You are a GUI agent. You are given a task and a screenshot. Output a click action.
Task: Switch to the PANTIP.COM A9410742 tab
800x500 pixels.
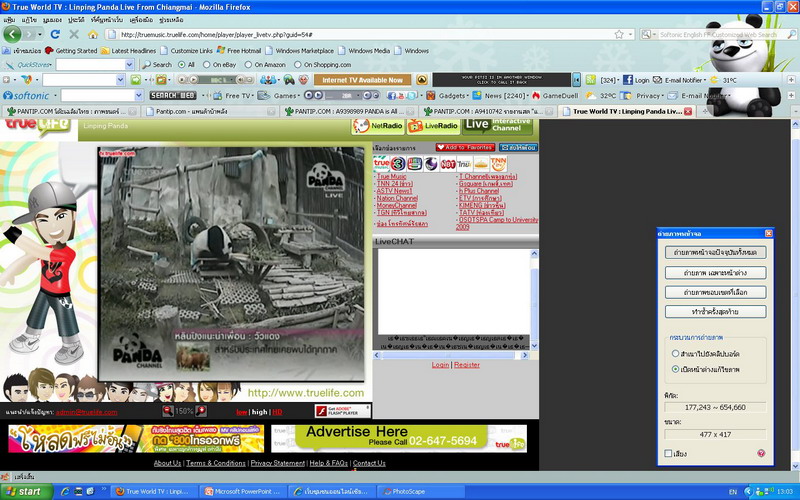(x=487, y=111)
